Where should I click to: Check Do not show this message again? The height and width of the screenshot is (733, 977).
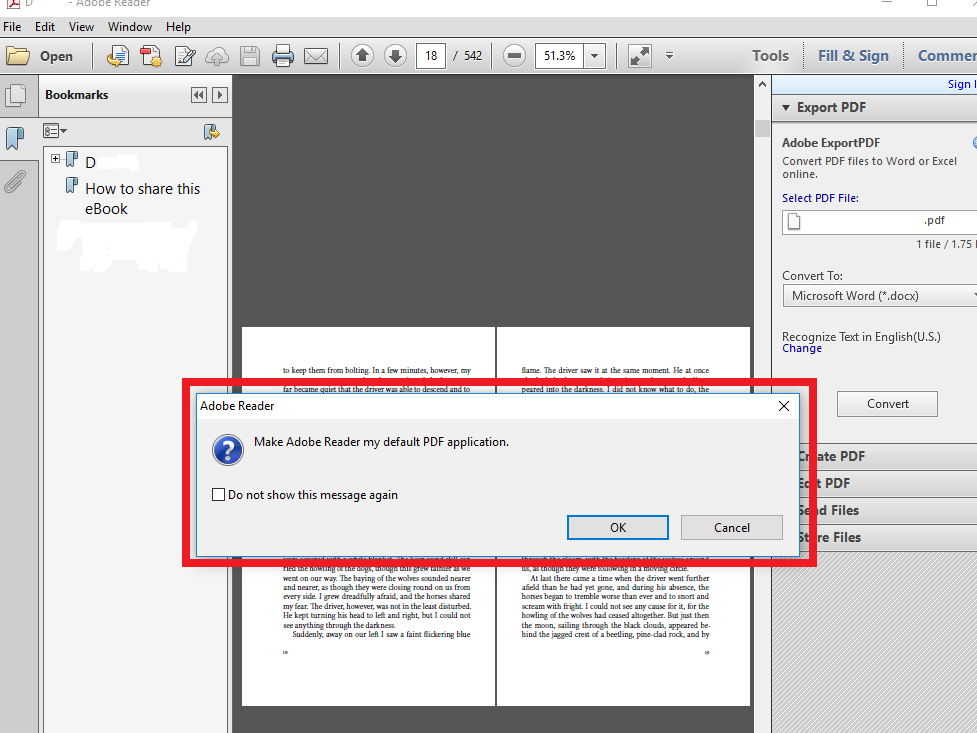pos(218,494)
